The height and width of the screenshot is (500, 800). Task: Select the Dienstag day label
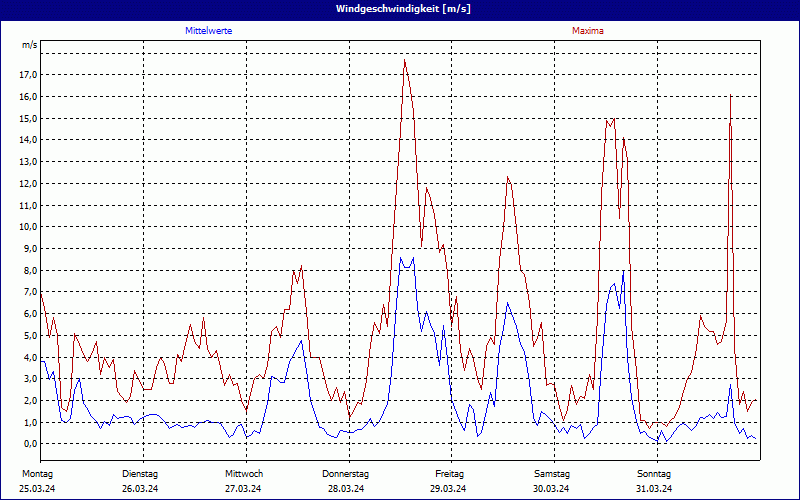[140, 473]
